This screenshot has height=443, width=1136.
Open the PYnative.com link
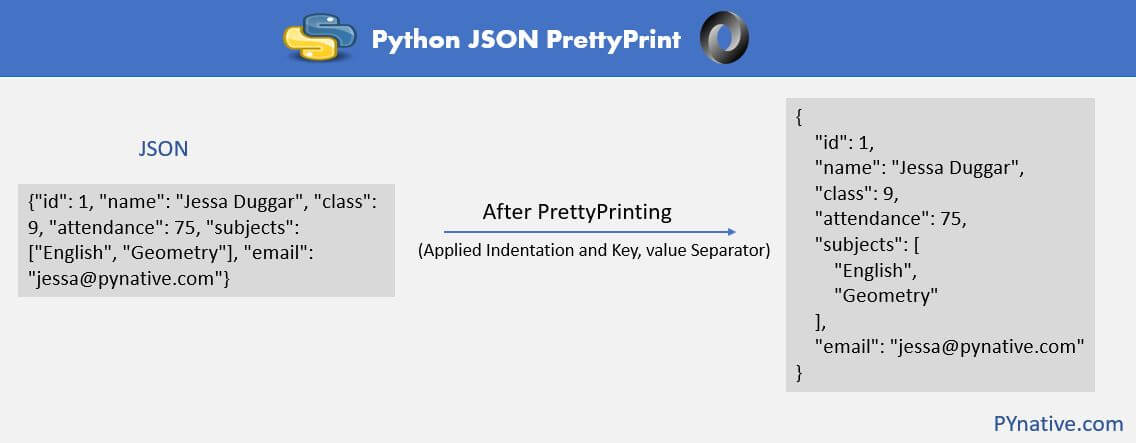[x=1058, y=423]
